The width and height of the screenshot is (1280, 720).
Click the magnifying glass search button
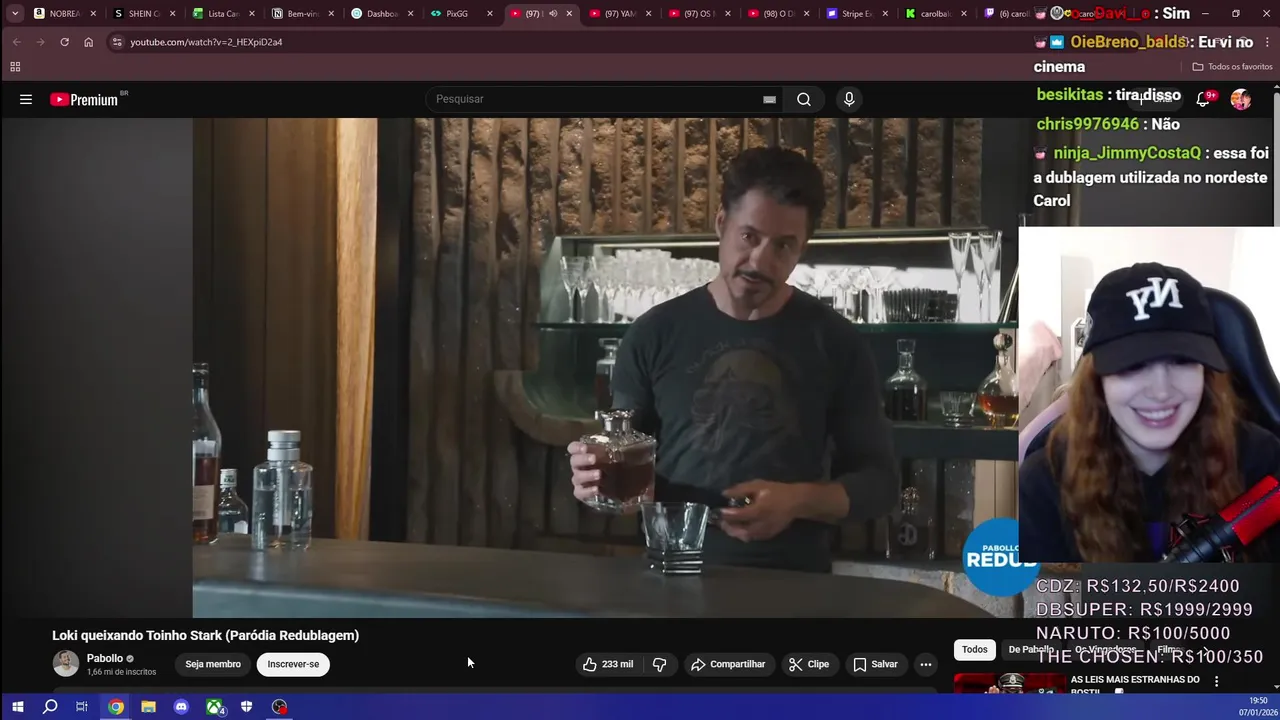pyautogui.click(x=804, y=99)
